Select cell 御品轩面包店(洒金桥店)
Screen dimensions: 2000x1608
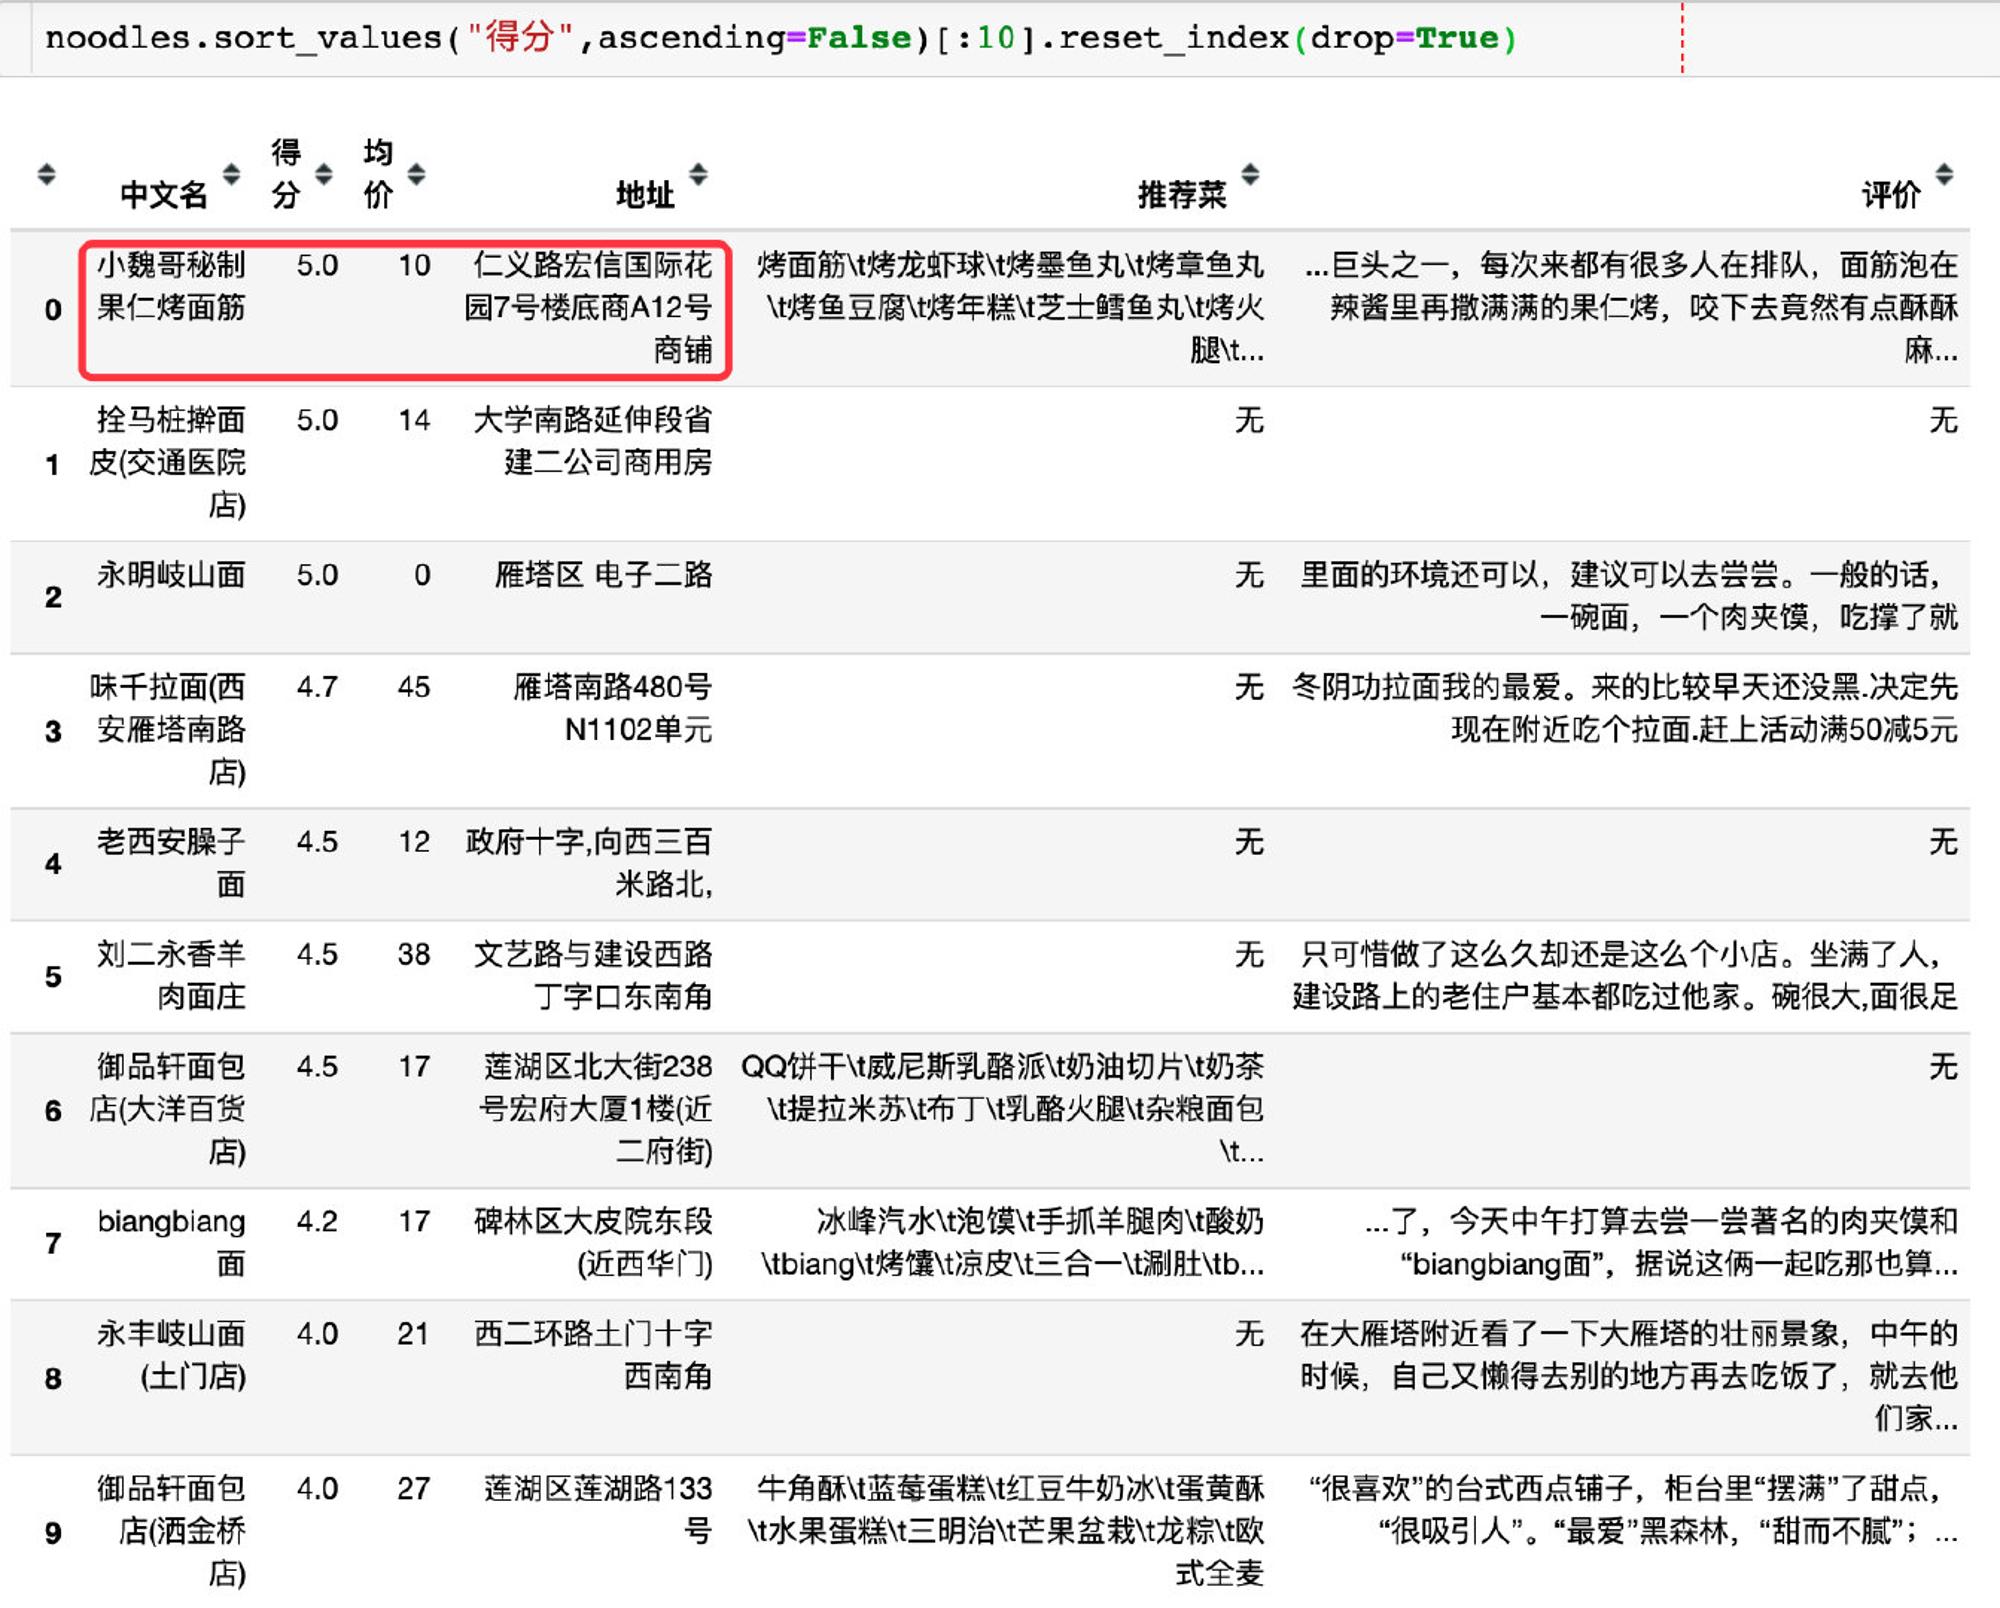click(x=171, y=1531)
